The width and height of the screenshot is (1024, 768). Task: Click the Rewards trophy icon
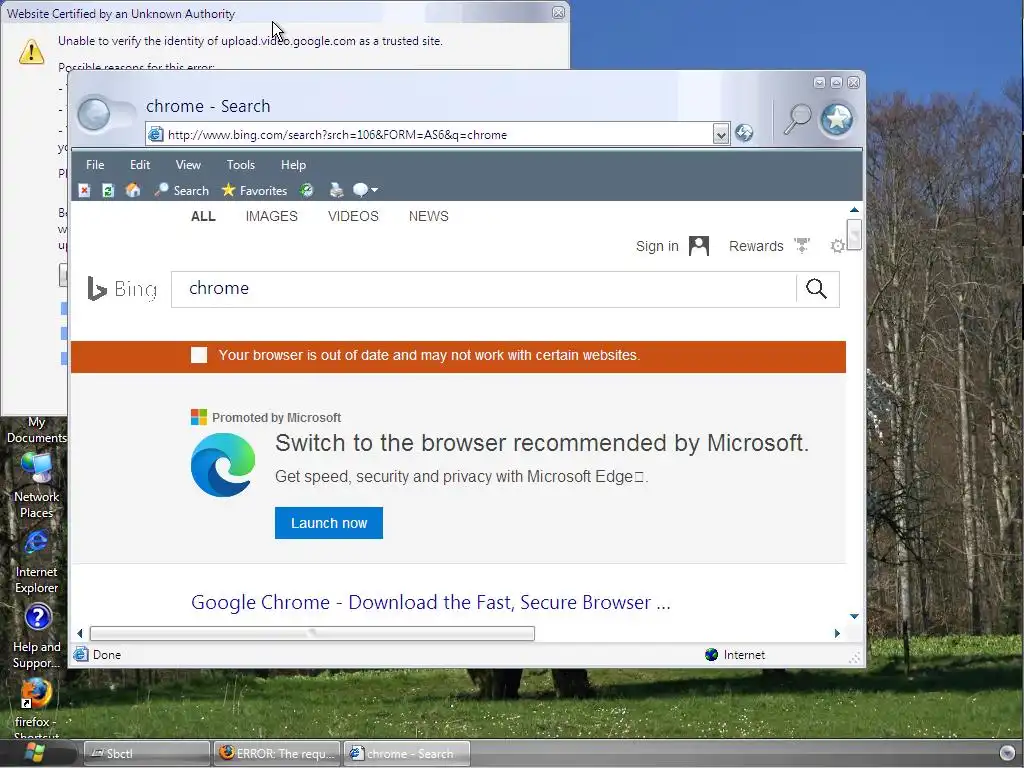coord(802,246)
